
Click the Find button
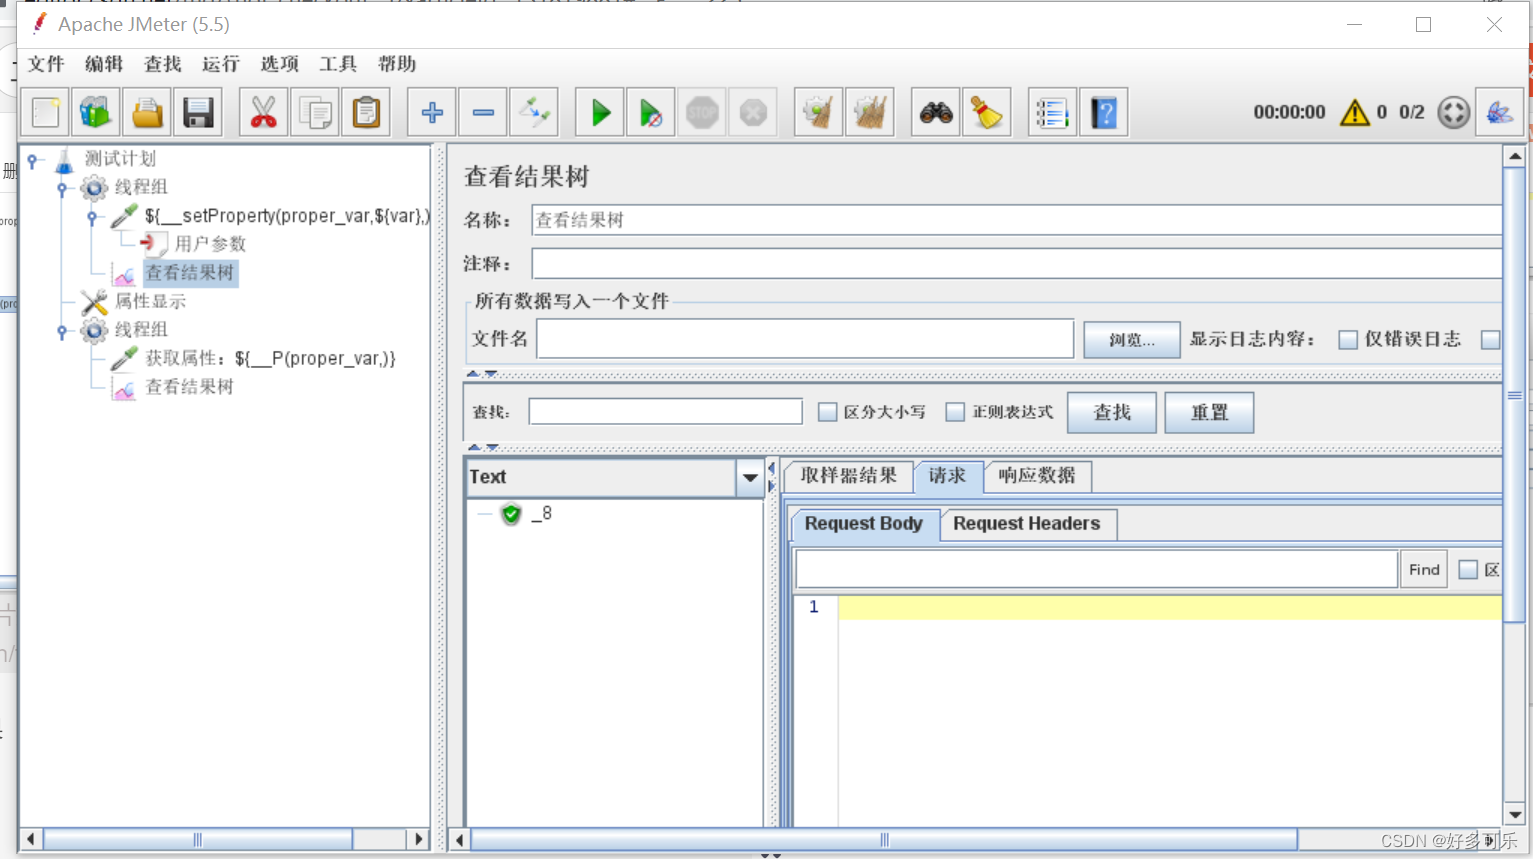[x=1424, y=570]
